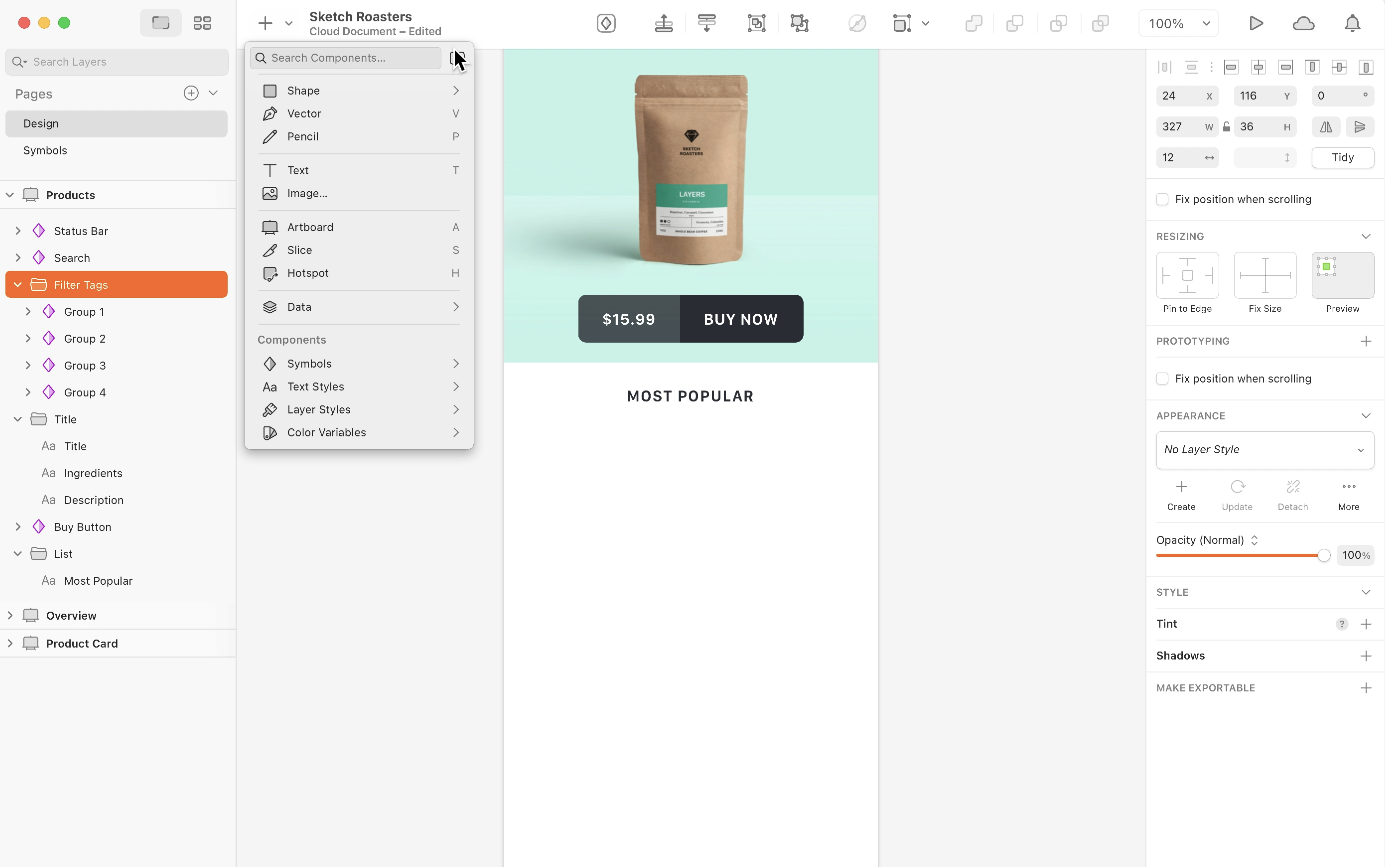Viewport: 1385px width, 867px height.
Task: Open the Color Variables submenu
Action: point(360,433)
